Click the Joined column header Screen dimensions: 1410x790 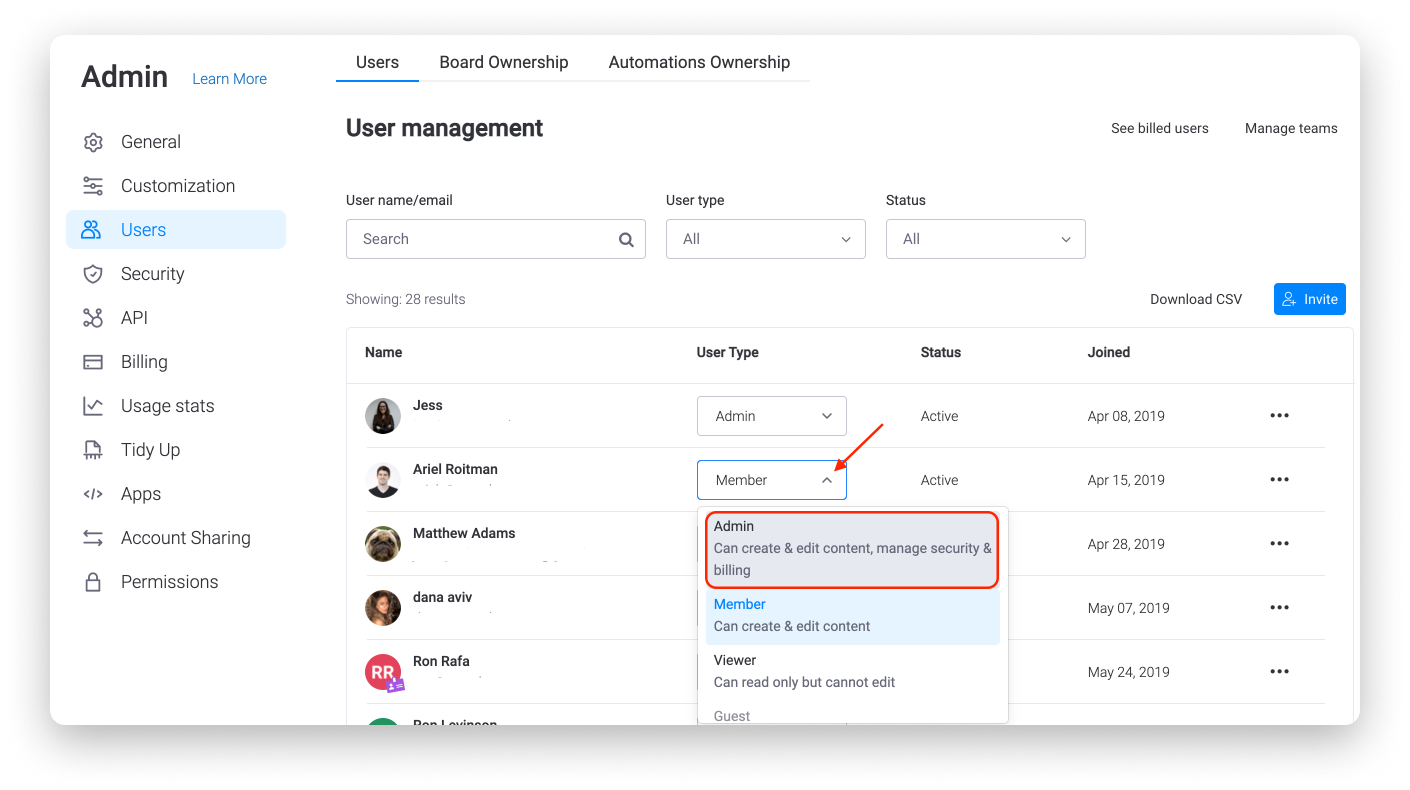[x=1109, y=352]
